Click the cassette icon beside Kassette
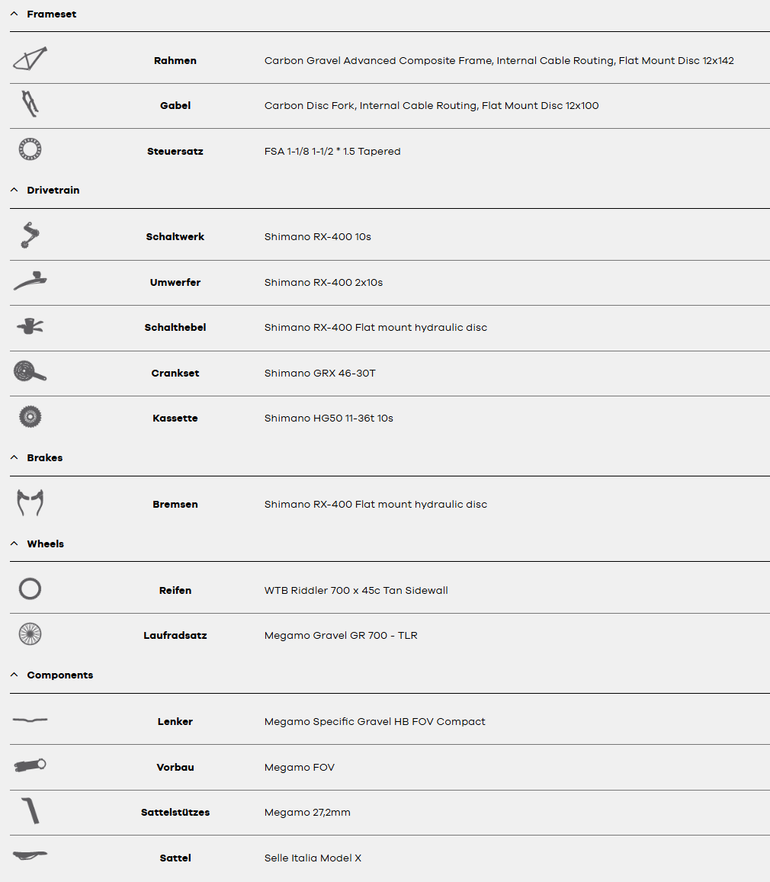Viewport: 770px width, 882px height. click(30, 417)
